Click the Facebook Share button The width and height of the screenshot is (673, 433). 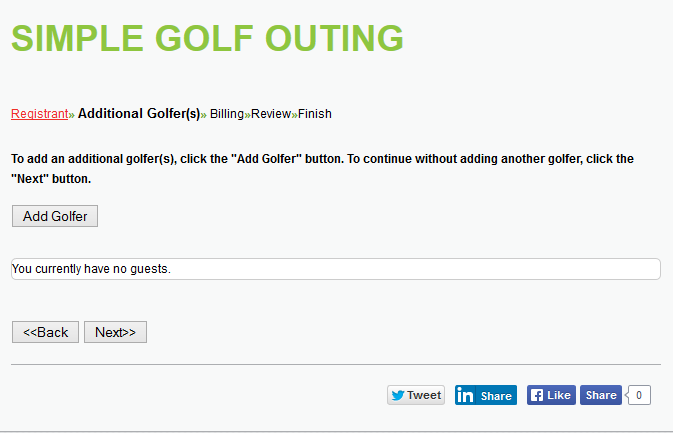point(601,395)
